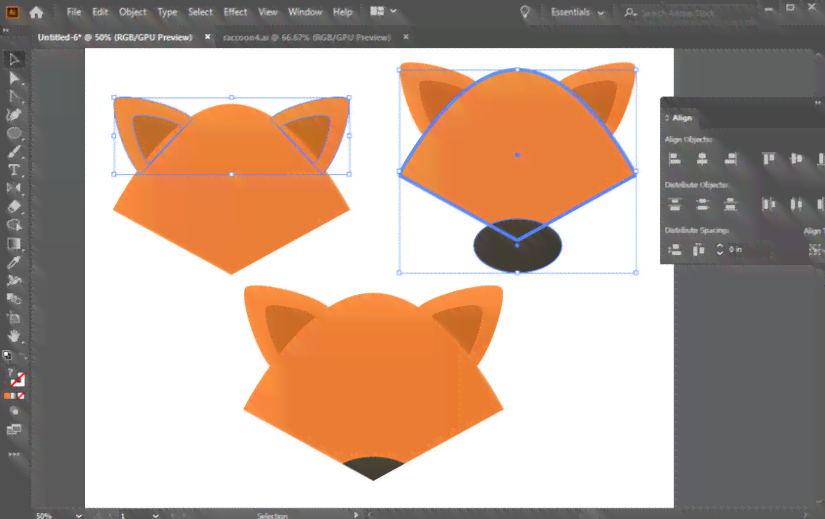Open the File menu
Viewport: 825px width, 519px height.
(x=74, y=12)
